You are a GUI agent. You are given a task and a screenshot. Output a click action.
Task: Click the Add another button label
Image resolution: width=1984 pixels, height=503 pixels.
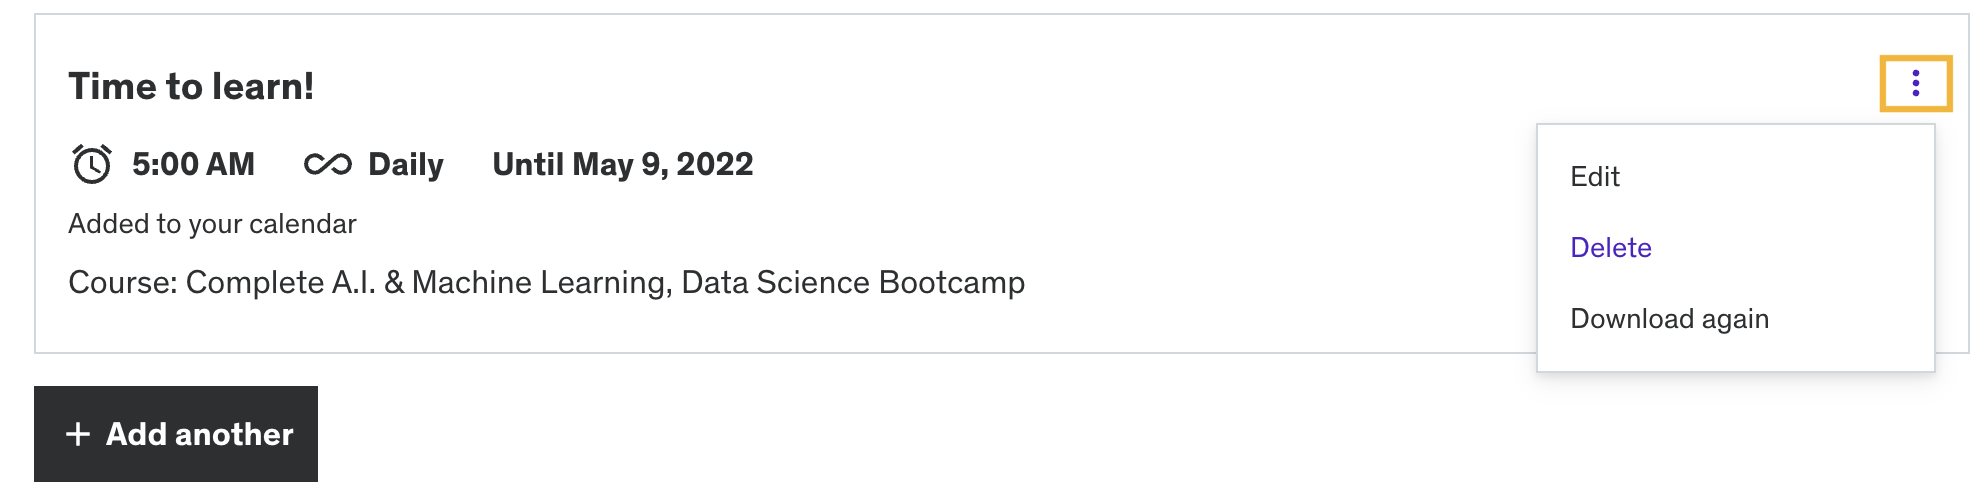[200, 434]
